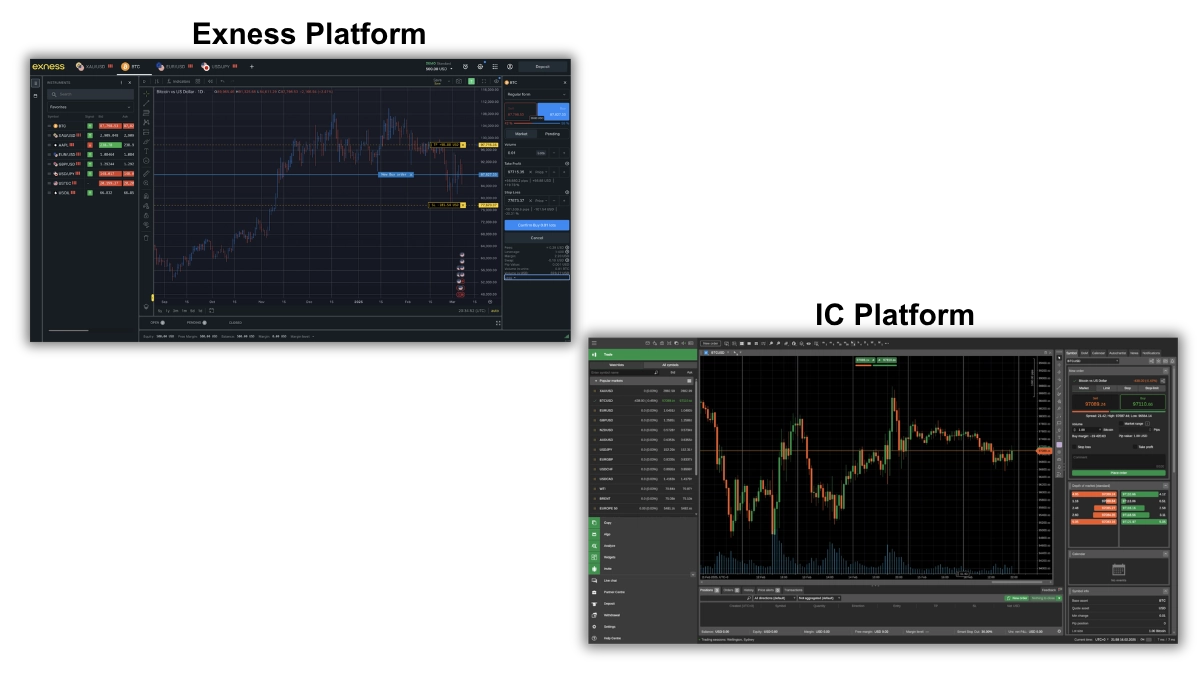
Task: Click the trash delete-drawings icon in Exness chart
Action: (146, 238)
